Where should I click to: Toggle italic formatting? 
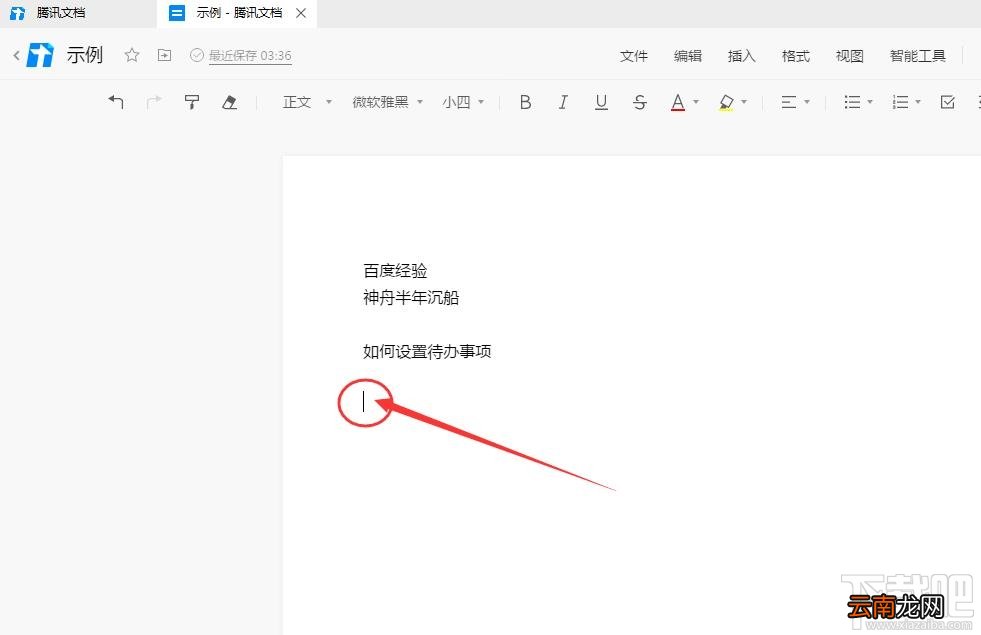(563, 102)
